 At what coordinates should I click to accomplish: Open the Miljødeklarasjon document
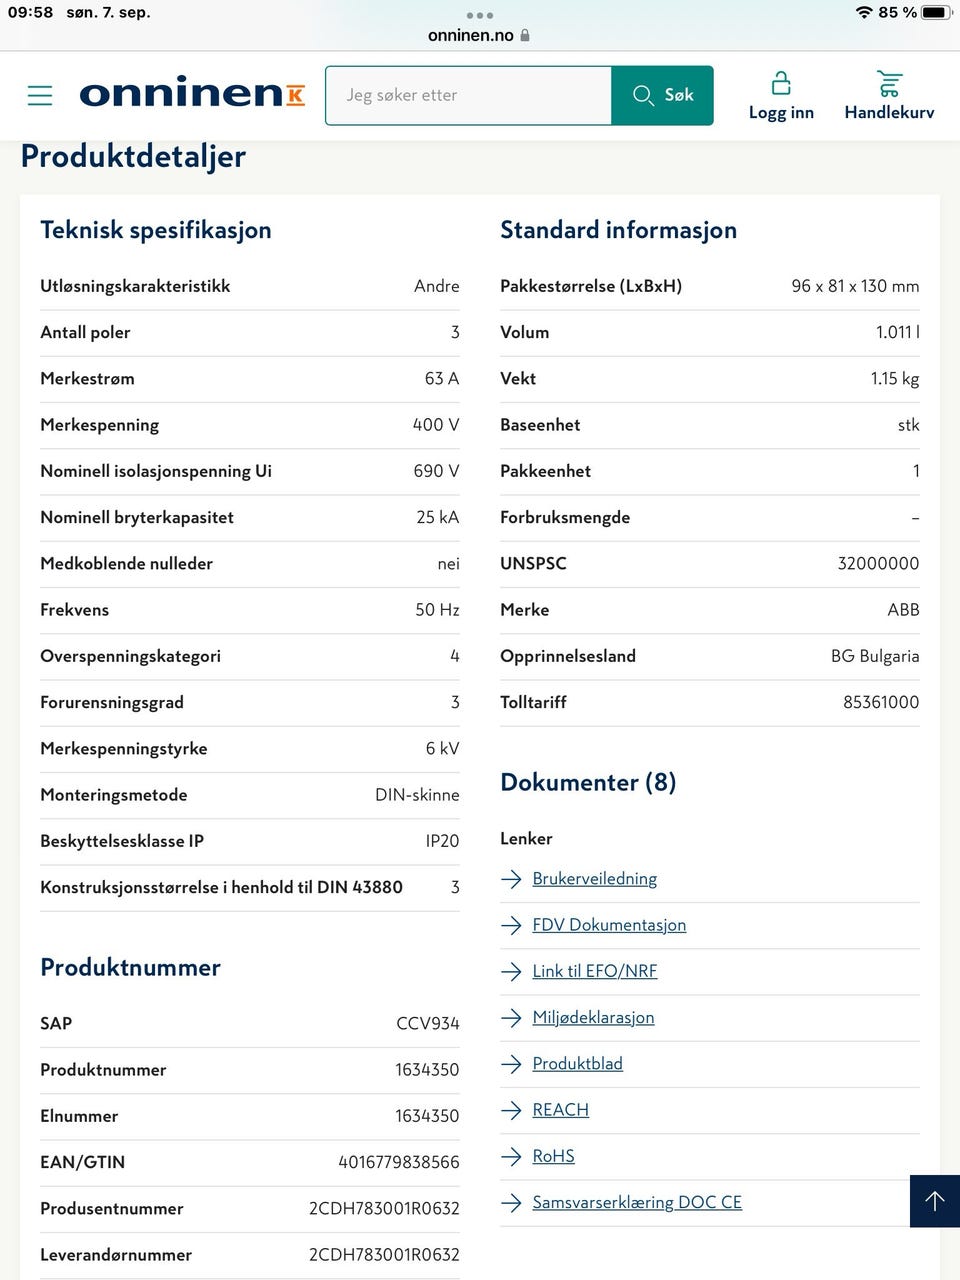pos(593,1017)
